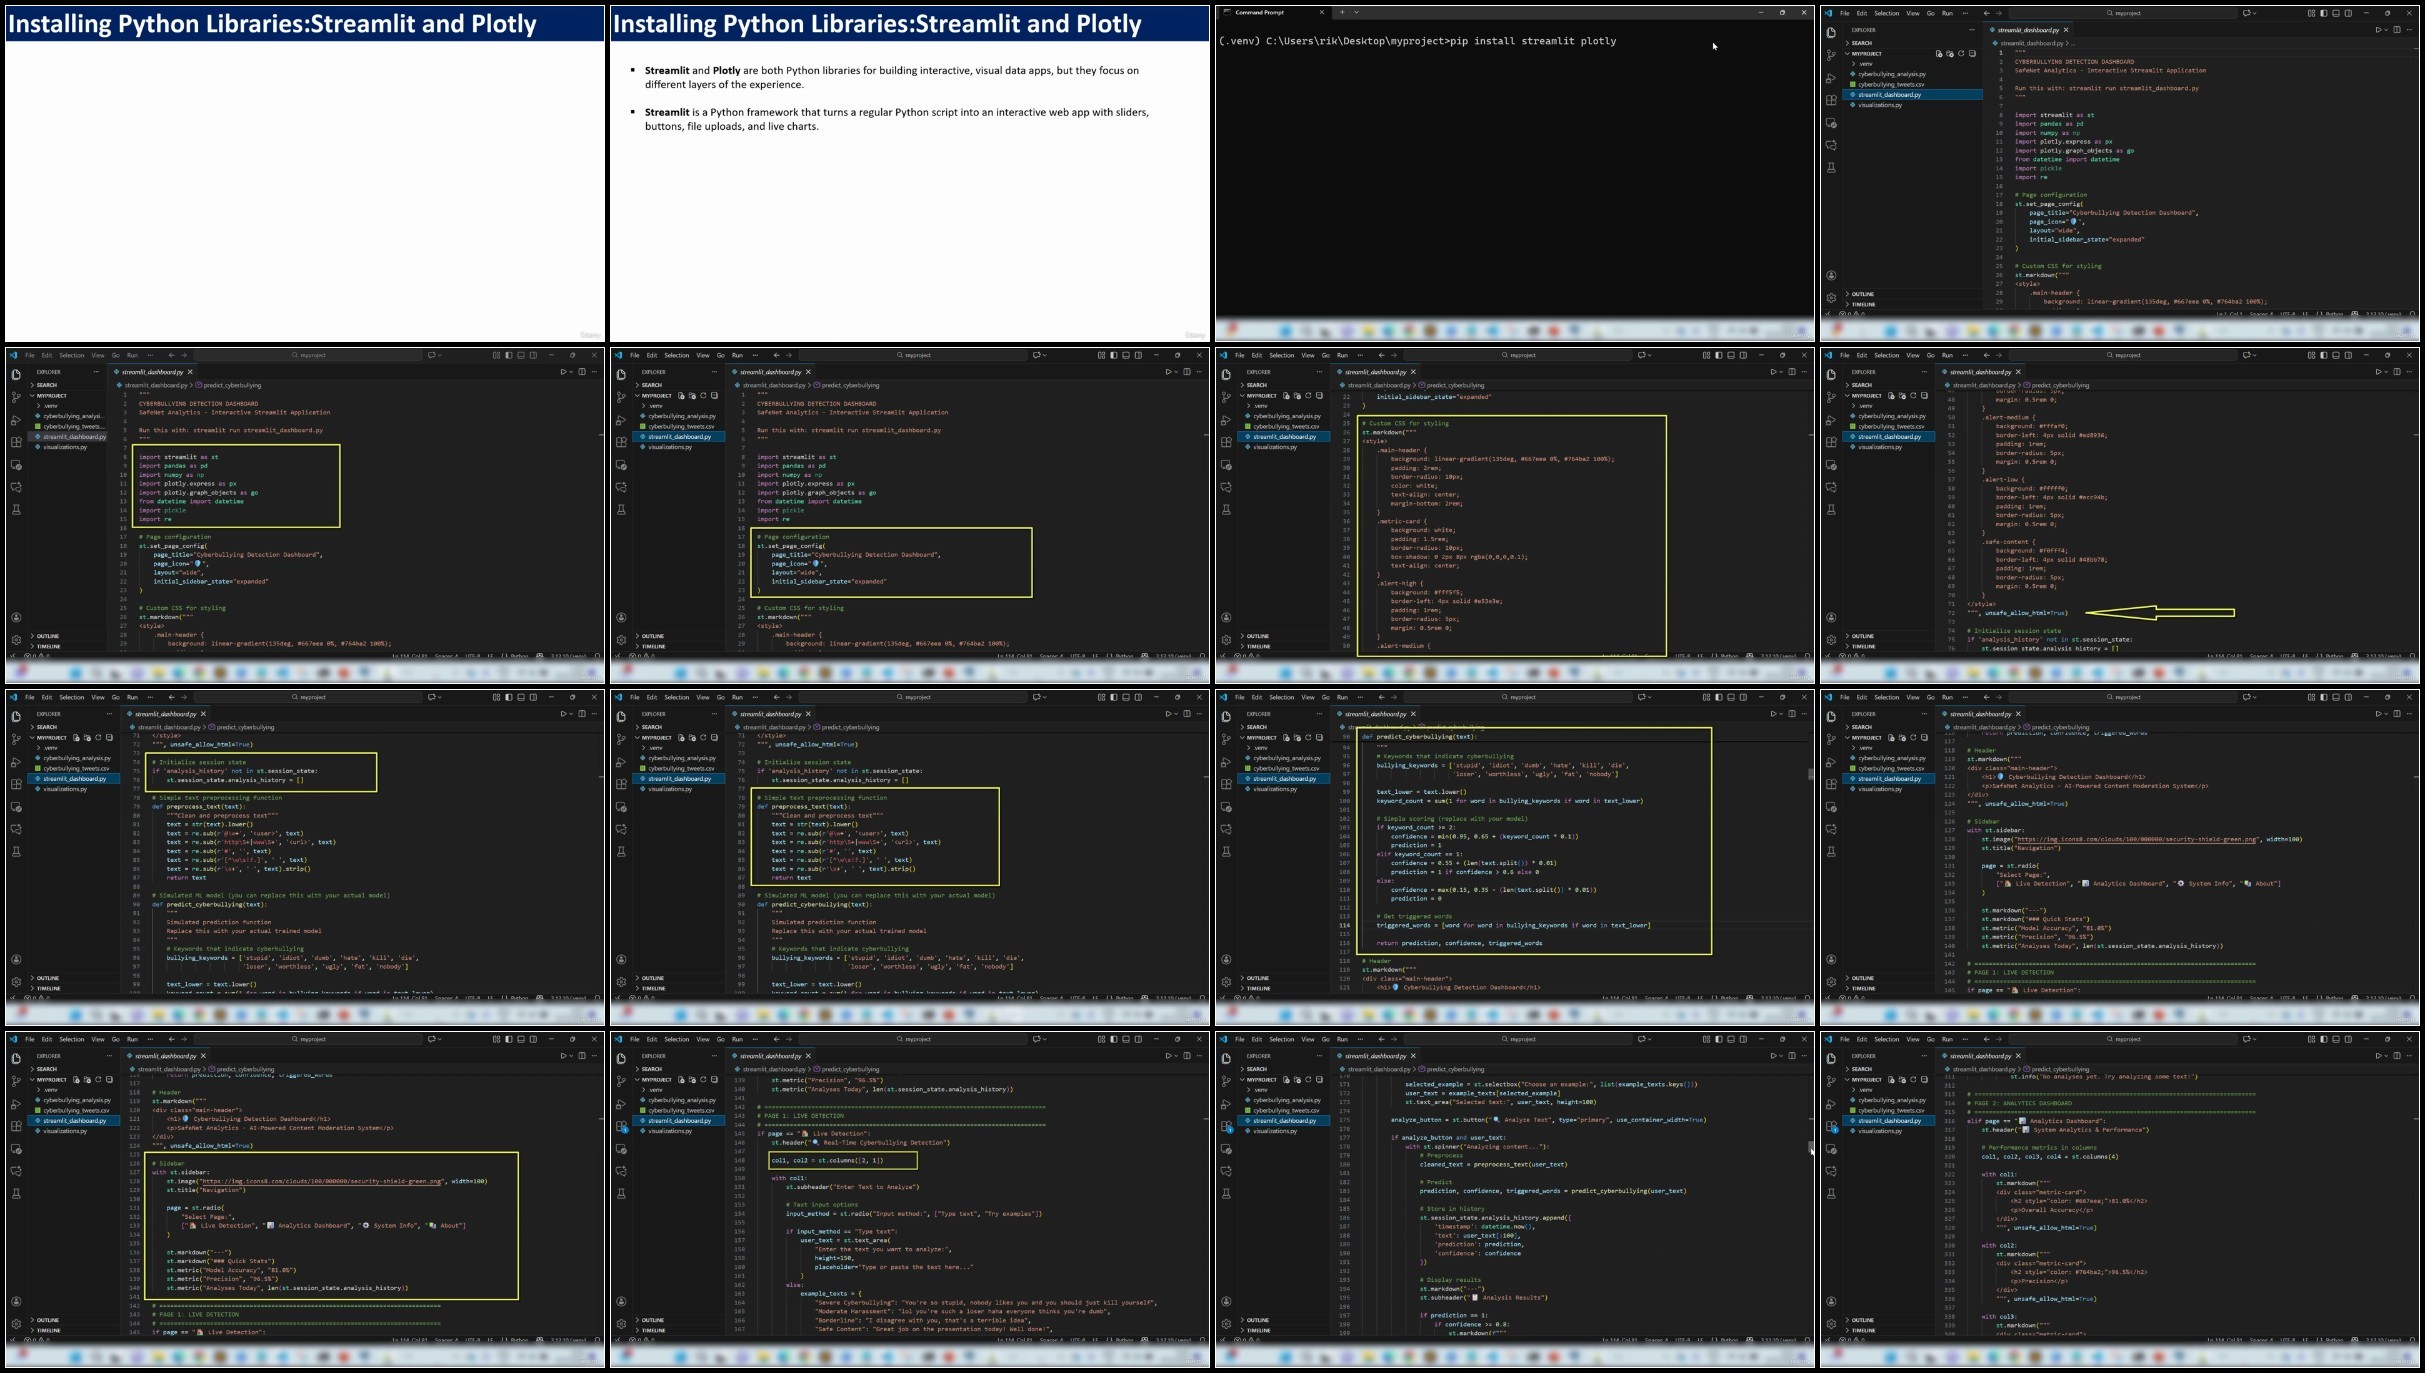
Task: Open Manage gear in top-row VS Code window
Action: [1831, 298]
